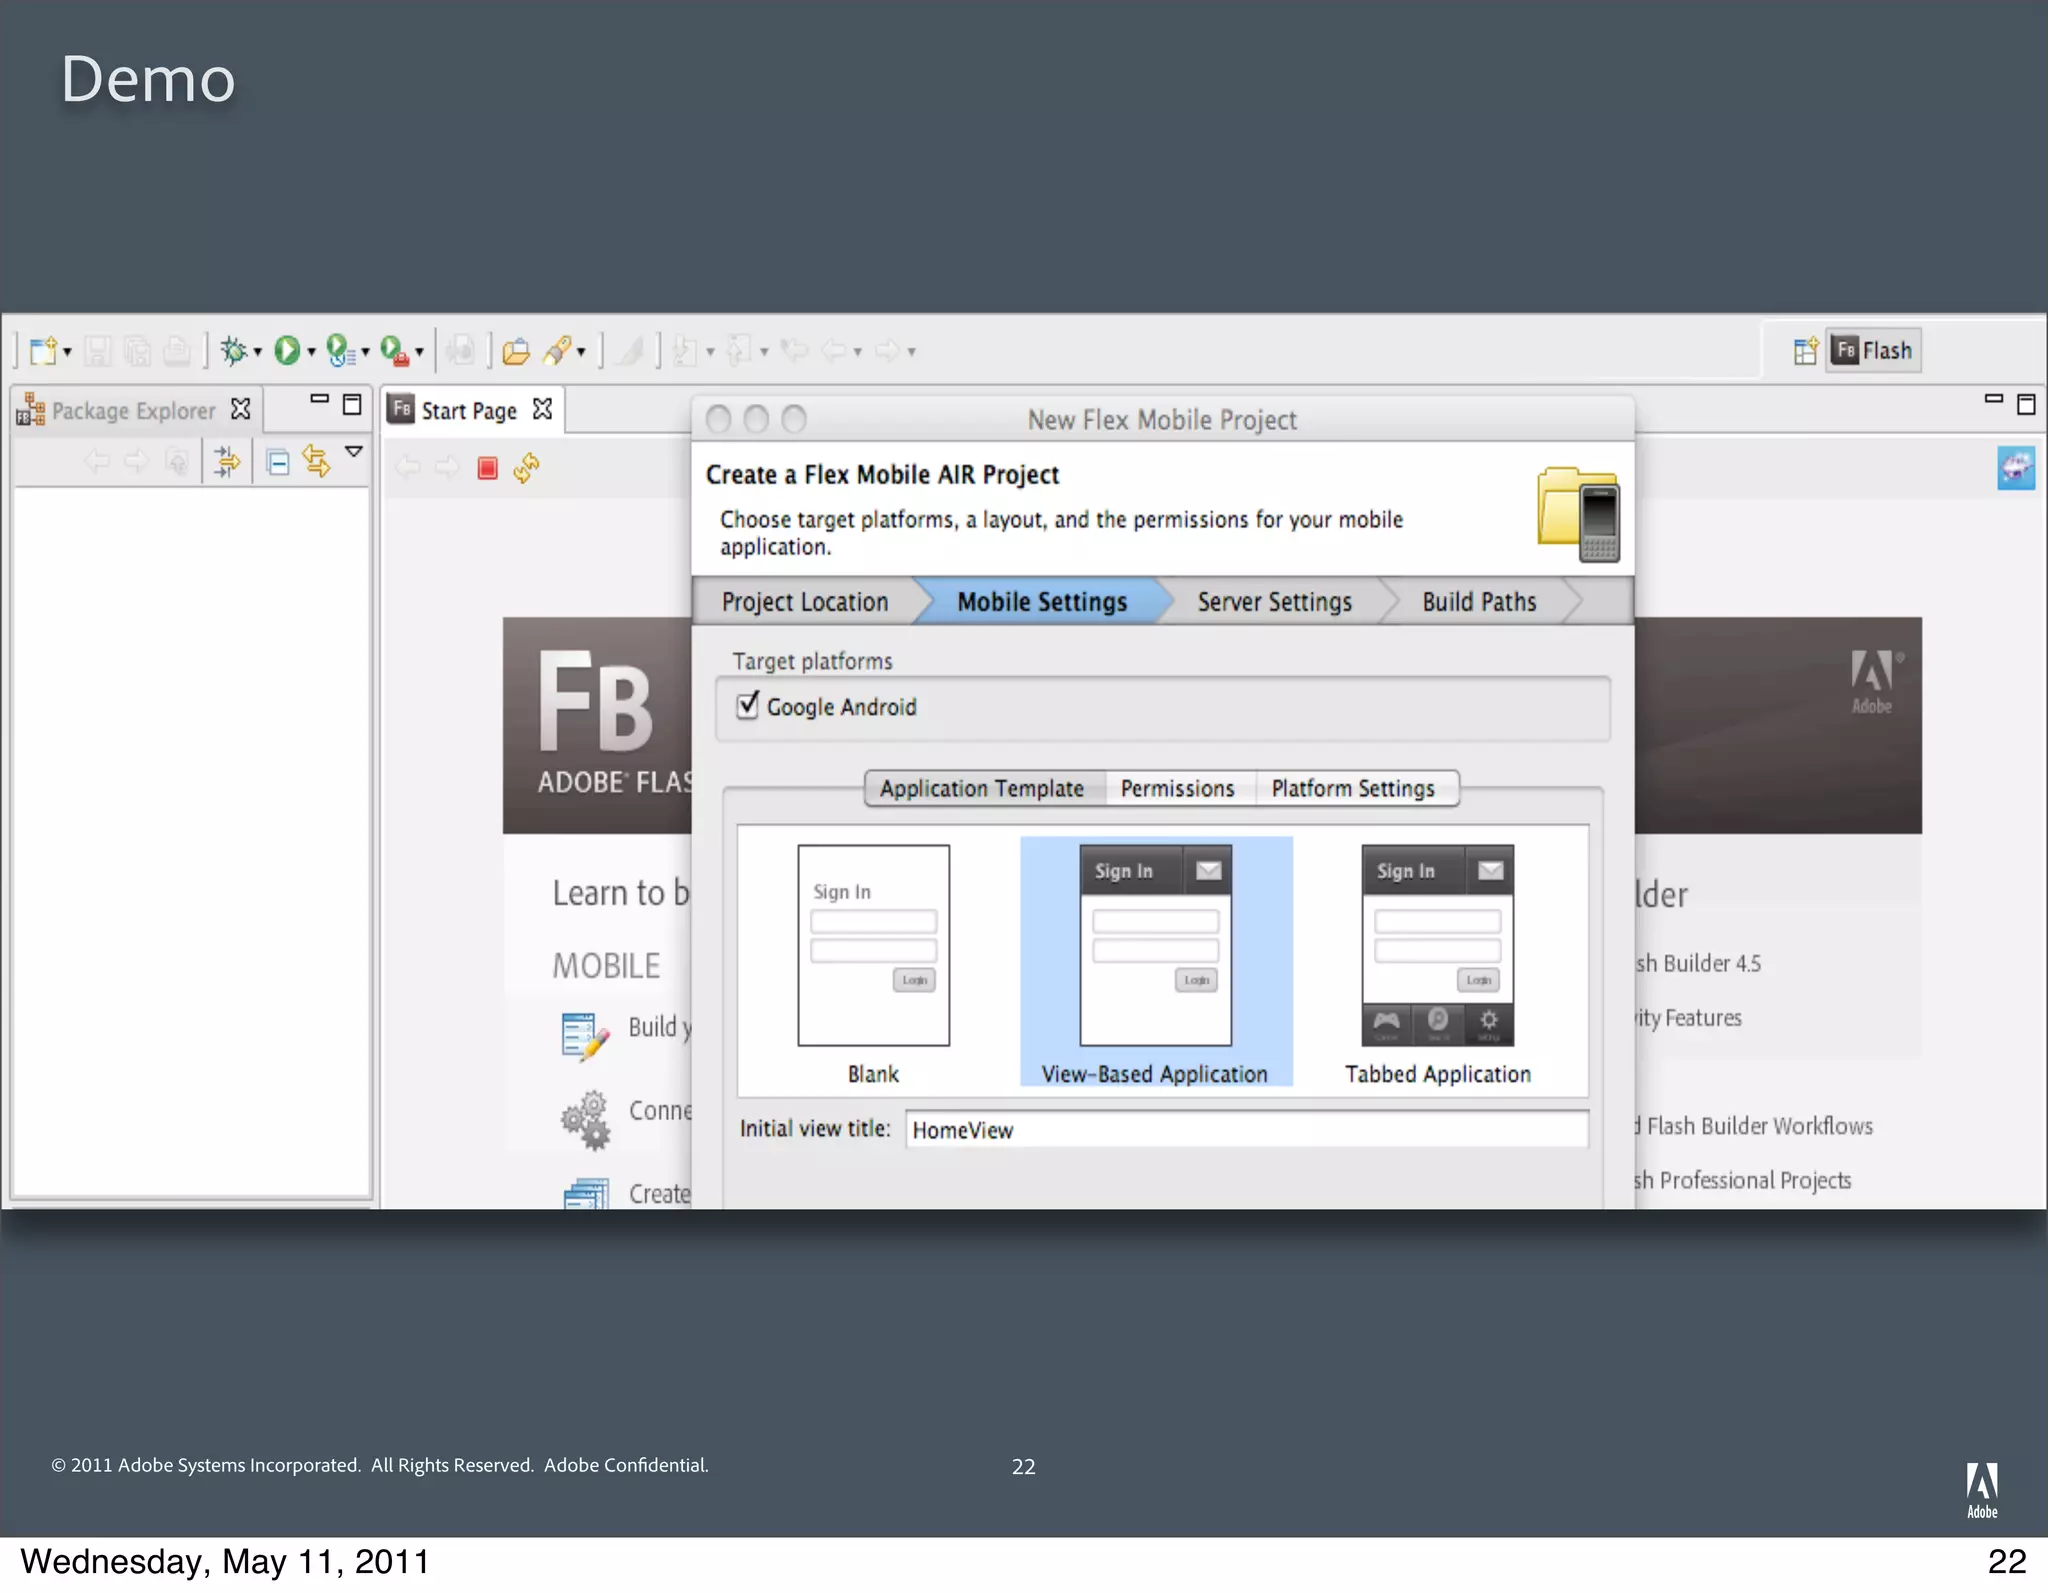Go to the Project Location step

(x=805, y=602)
